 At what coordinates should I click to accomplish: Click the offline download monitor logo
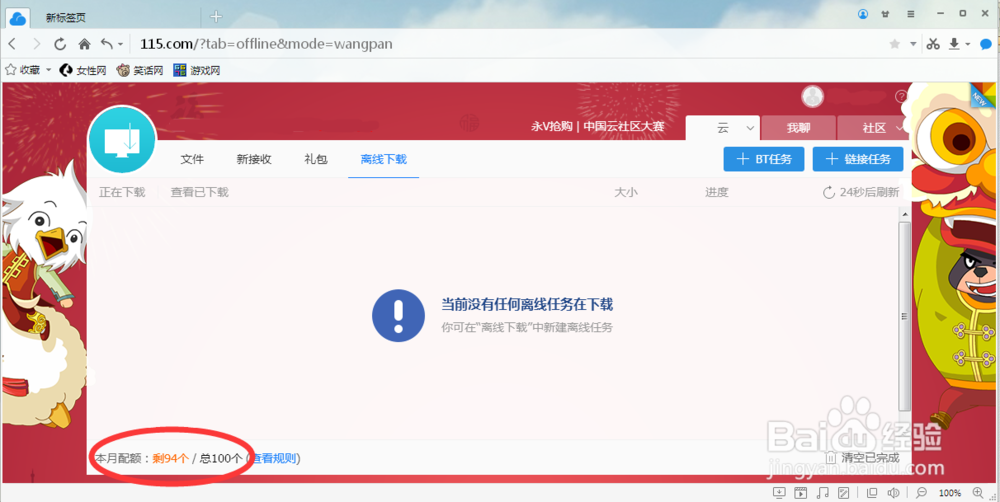(122, 140)
